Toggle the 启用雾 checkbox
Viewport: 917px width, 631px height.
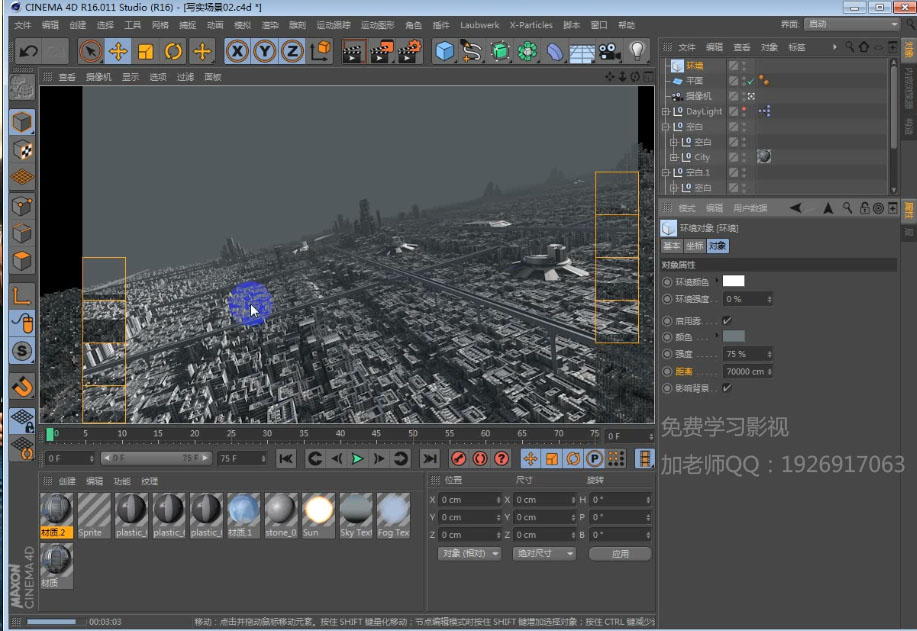tap(727, 320)
